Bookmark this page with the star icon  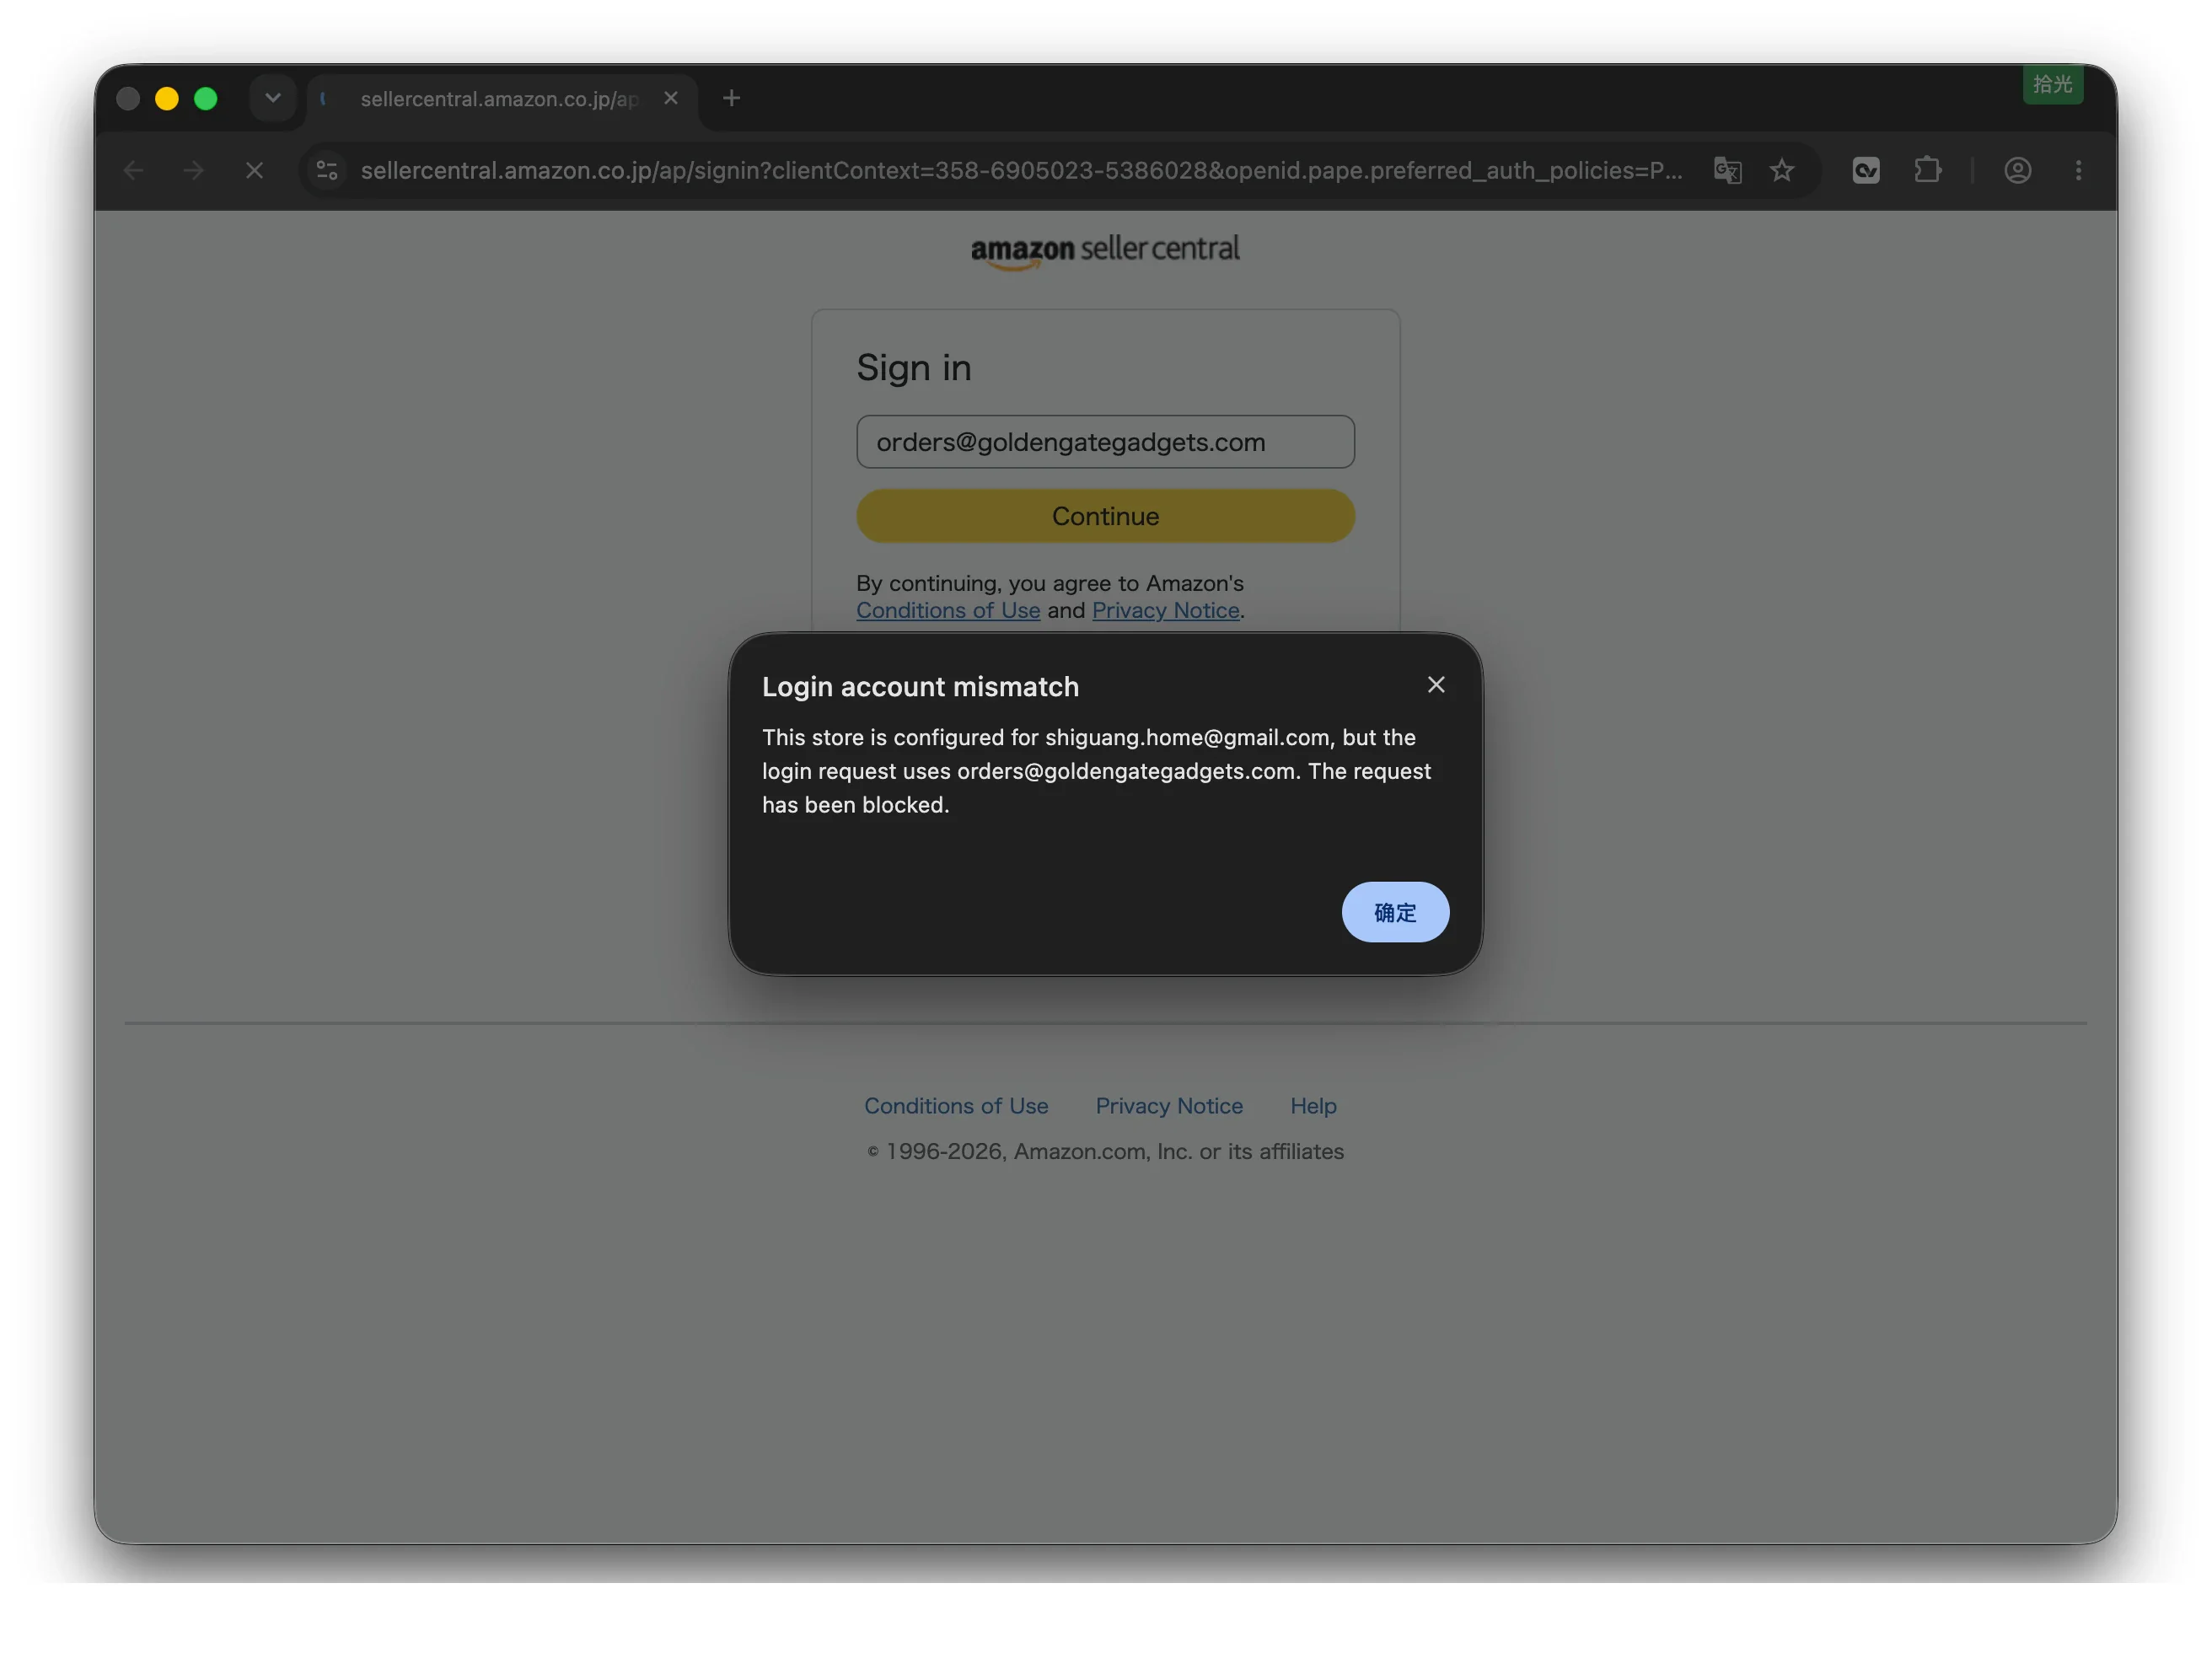point(1781,171)
